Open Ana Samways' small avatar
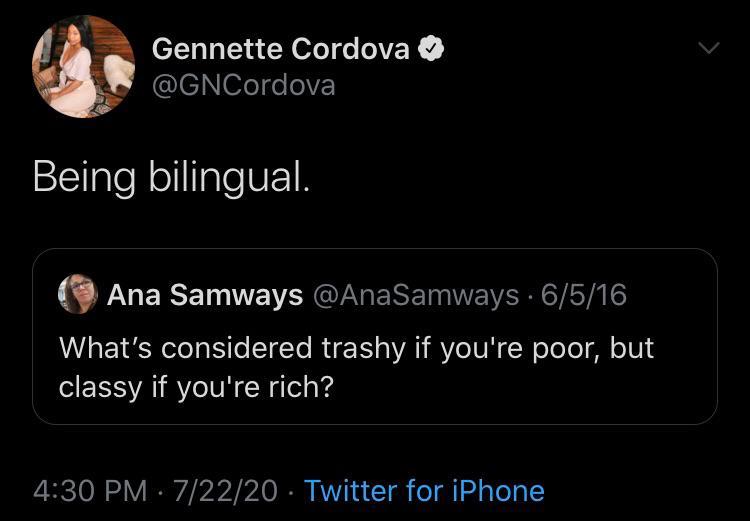 coord(77,295)
